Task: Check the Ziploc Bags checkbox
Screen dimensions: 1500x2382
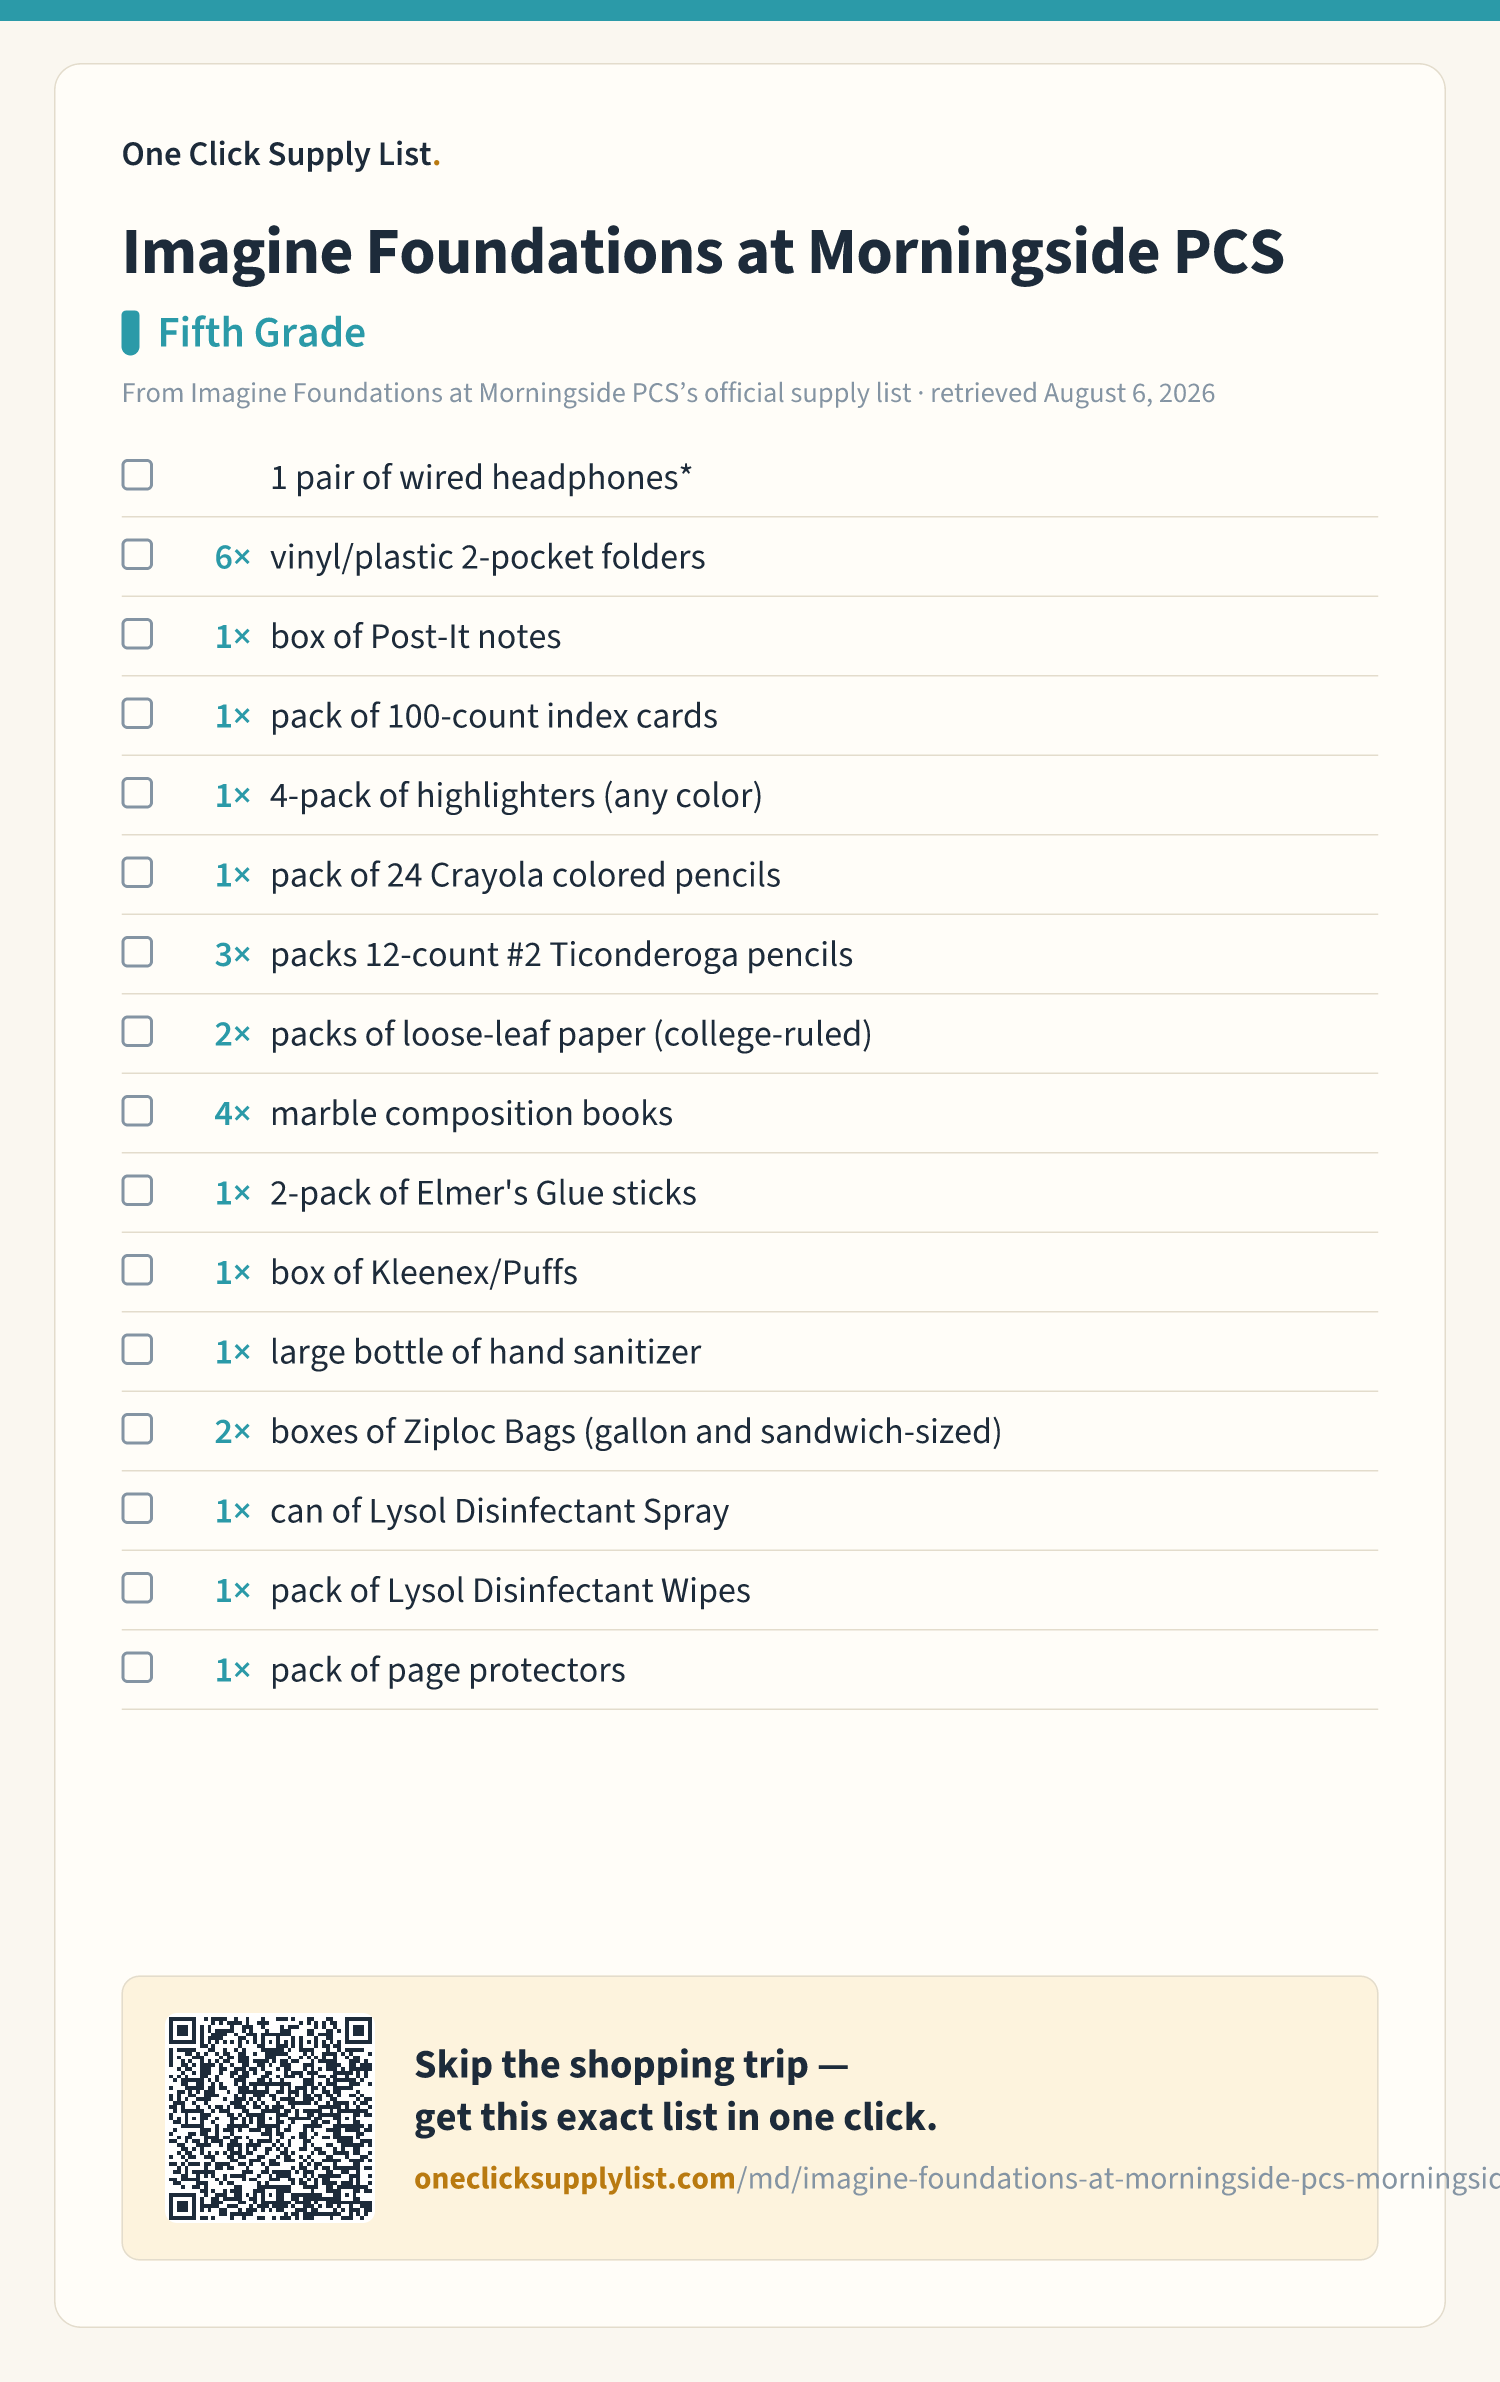Action: [x=137, y=1429]
